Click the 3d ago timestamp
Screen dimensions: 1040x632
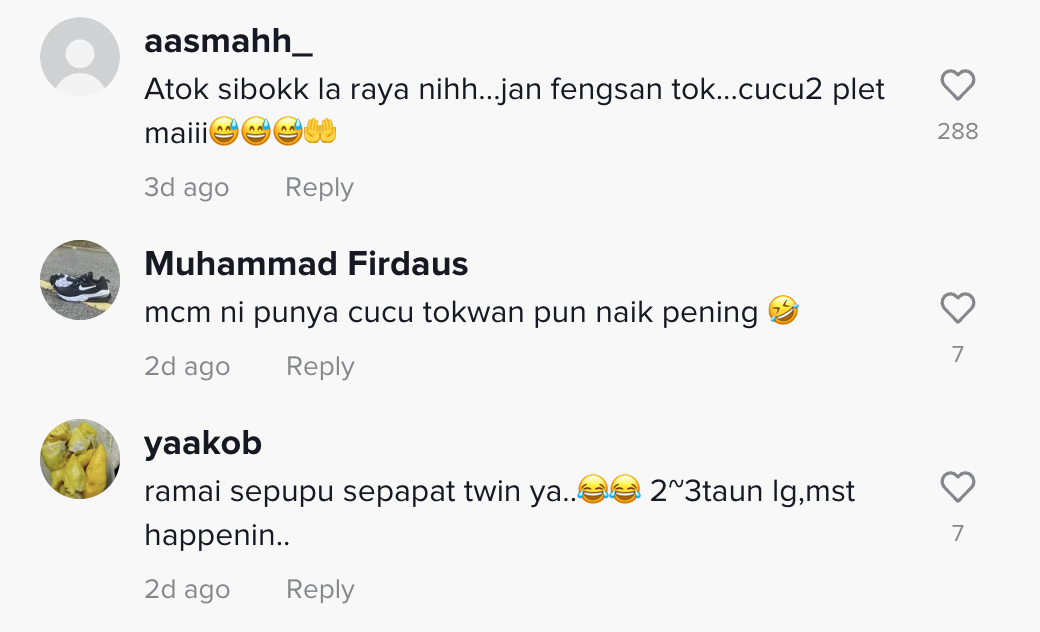click(x=186, y=188)
